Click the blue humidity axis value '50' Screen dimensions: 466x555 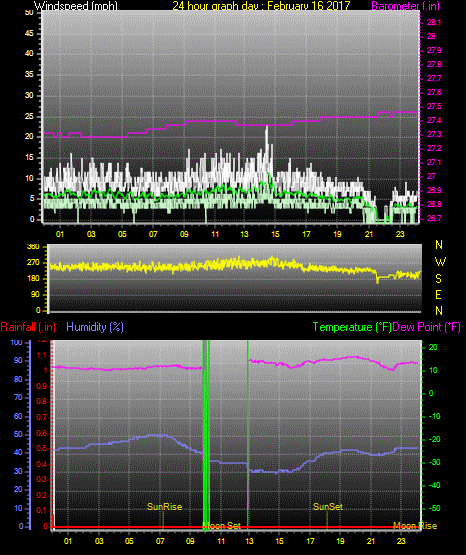(x=18, y=434)
